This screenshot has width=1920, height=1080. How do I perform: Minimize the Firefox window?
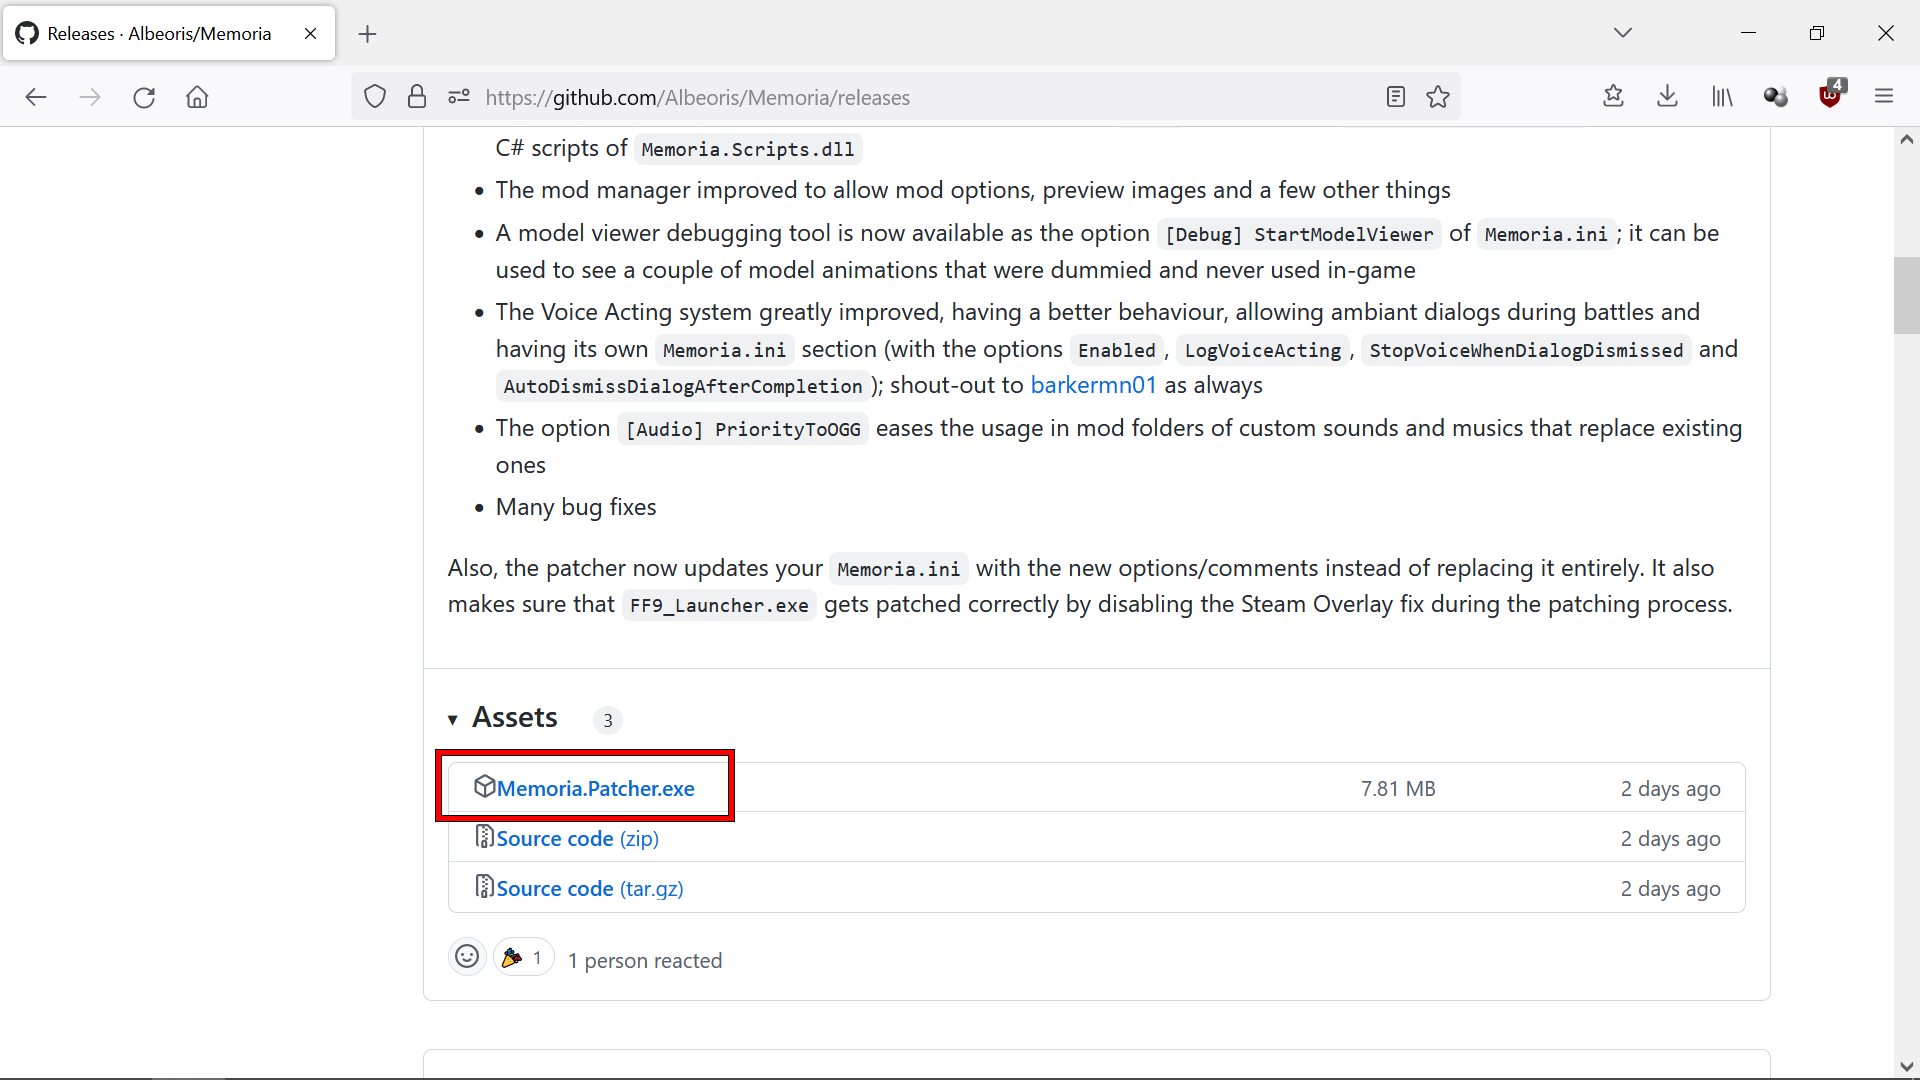pyautogui.click(x=1748, y=33)
